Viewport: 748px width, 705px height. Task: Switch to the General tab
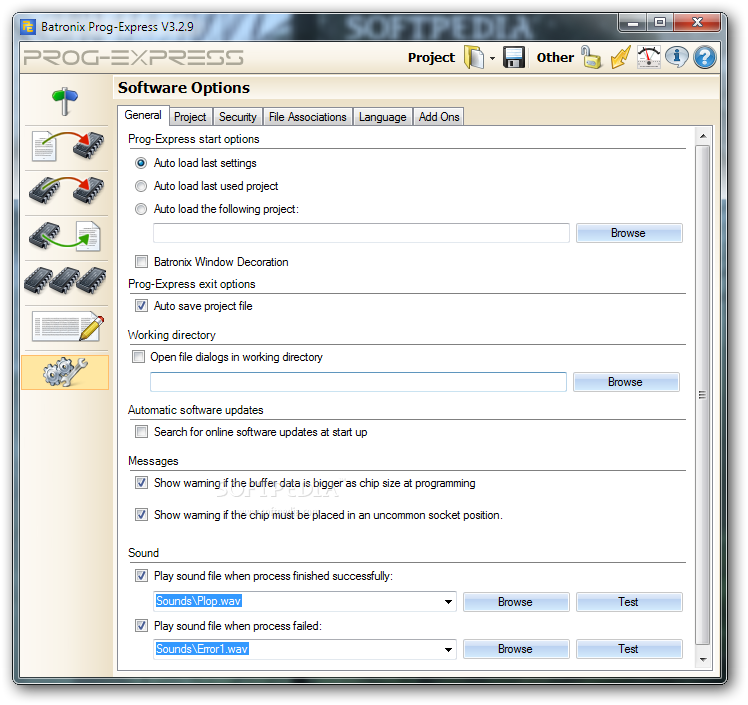(x=143, y=115)
